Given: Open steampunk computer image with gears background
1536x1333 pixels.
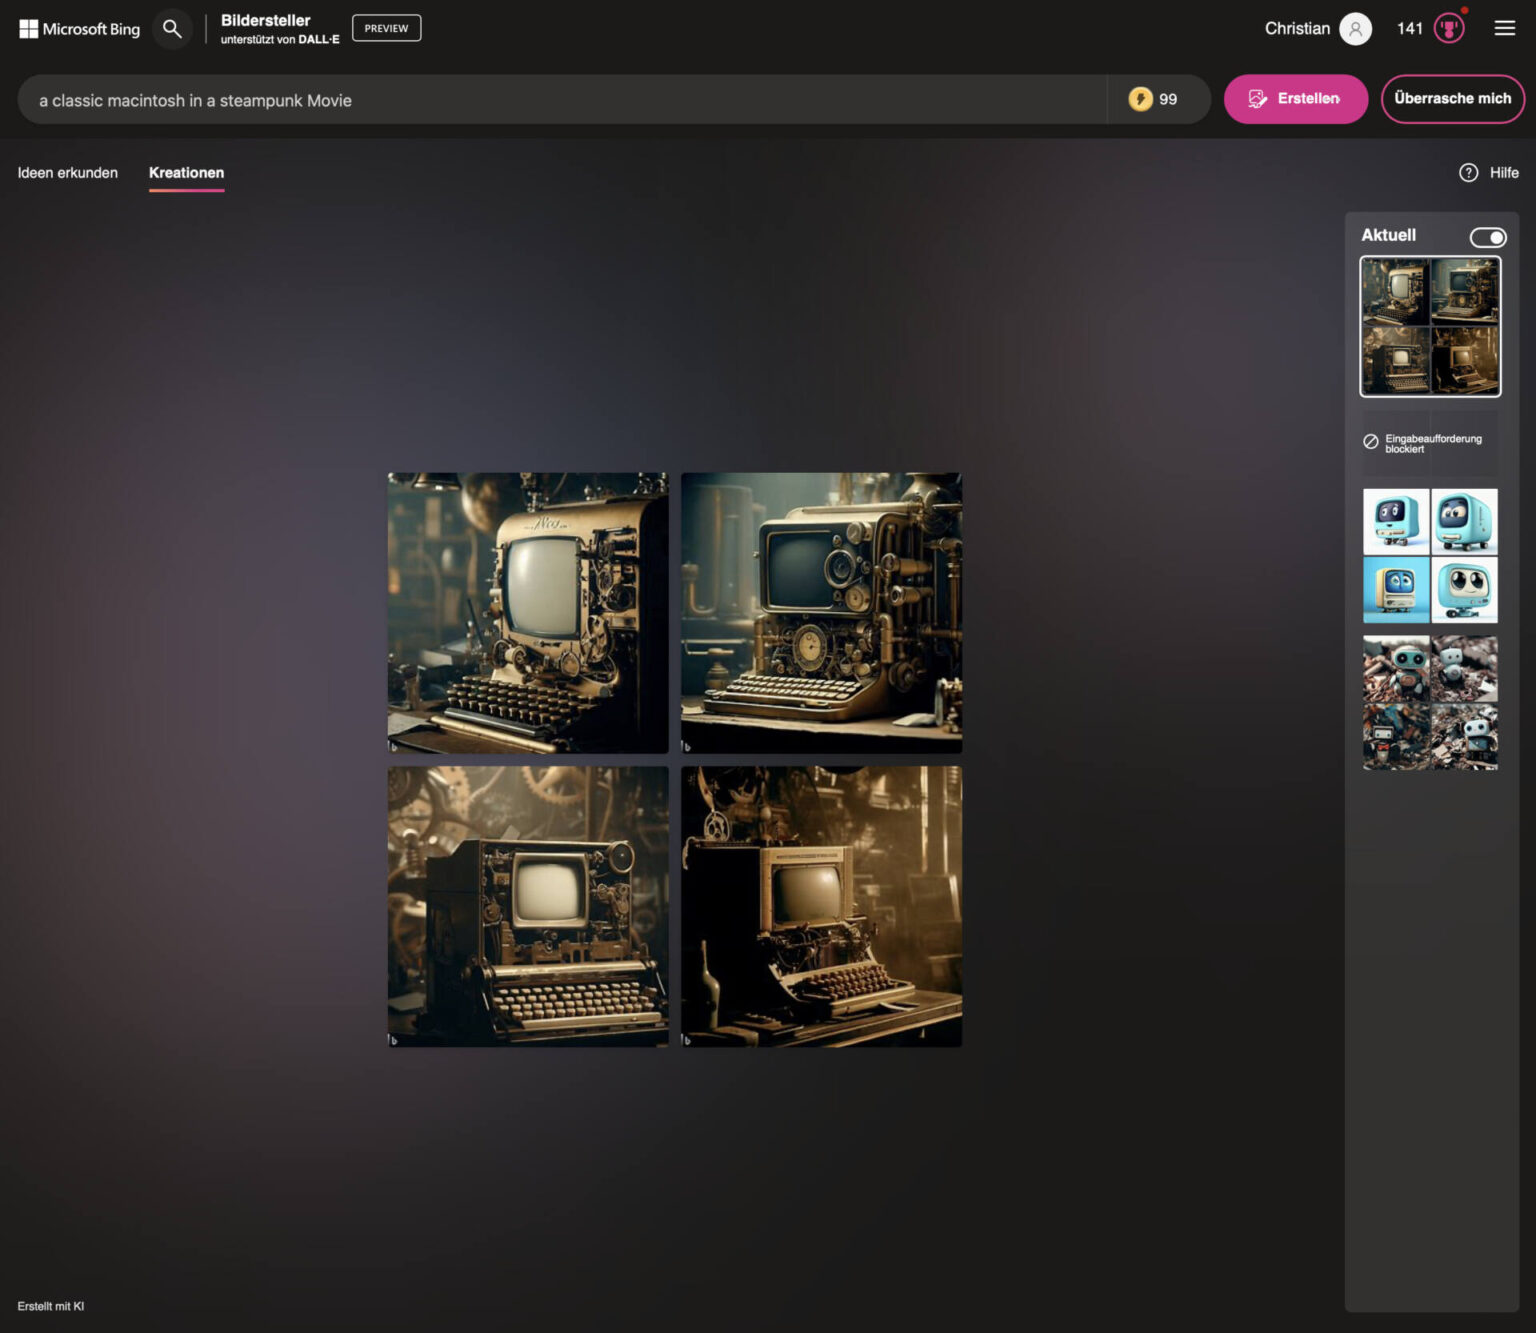Looking at the screenshot, I should (528, 907).
